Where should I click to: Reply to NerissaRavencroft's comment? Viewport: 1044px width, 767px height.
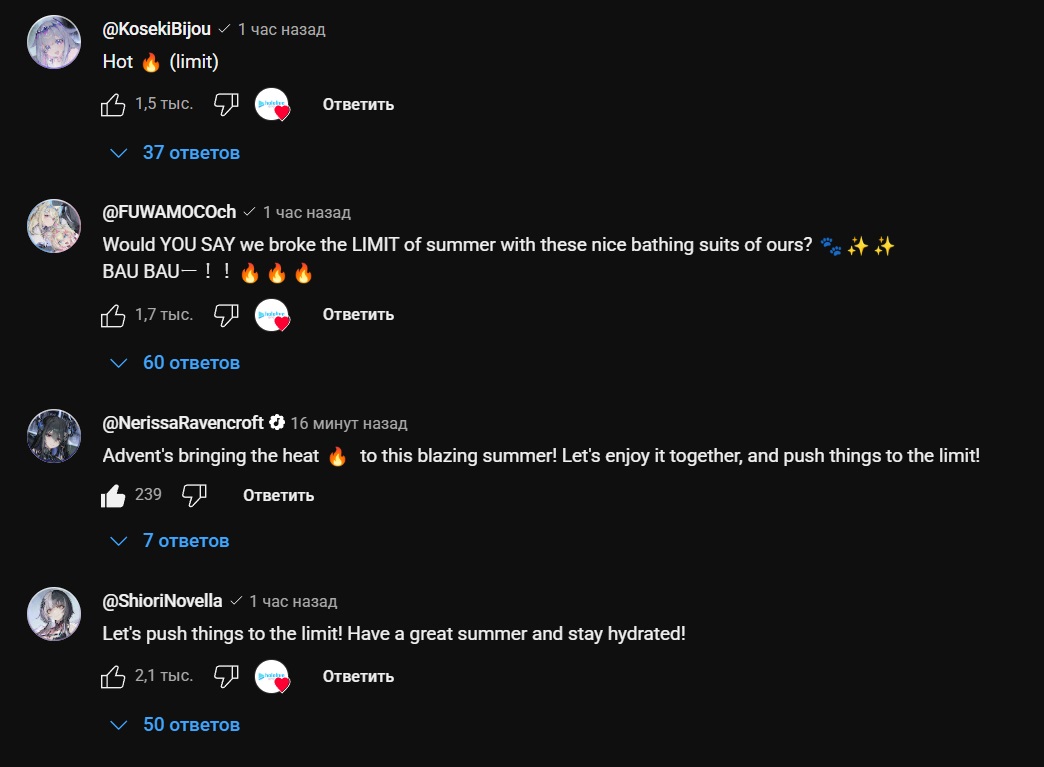(278, 495)
